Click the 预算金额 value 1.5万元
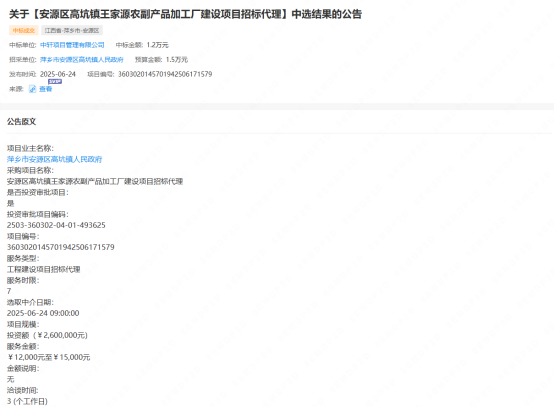The image size is (554, 407). 177,60
